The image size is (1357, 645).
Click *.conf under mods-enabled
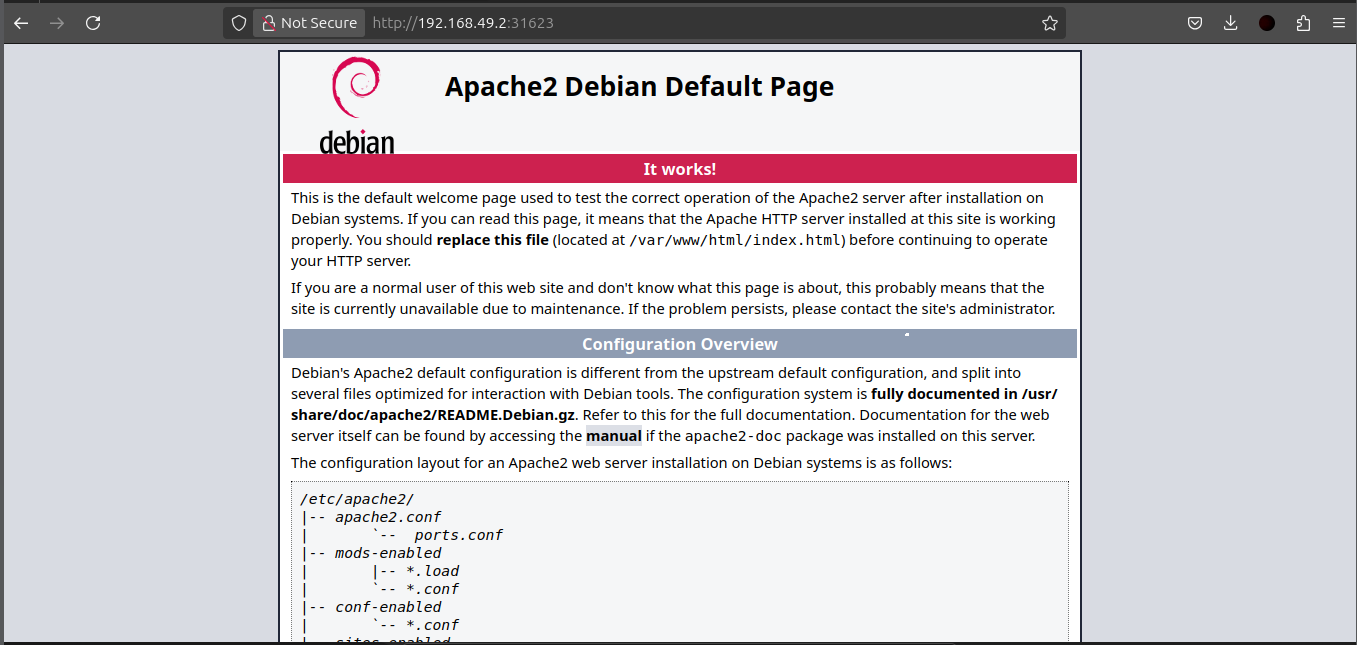pos(432,589)
